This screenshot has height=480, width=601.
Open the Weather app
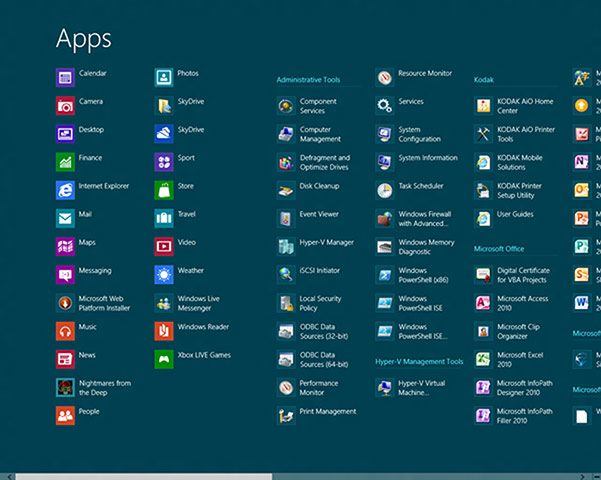tap(163, 274)
